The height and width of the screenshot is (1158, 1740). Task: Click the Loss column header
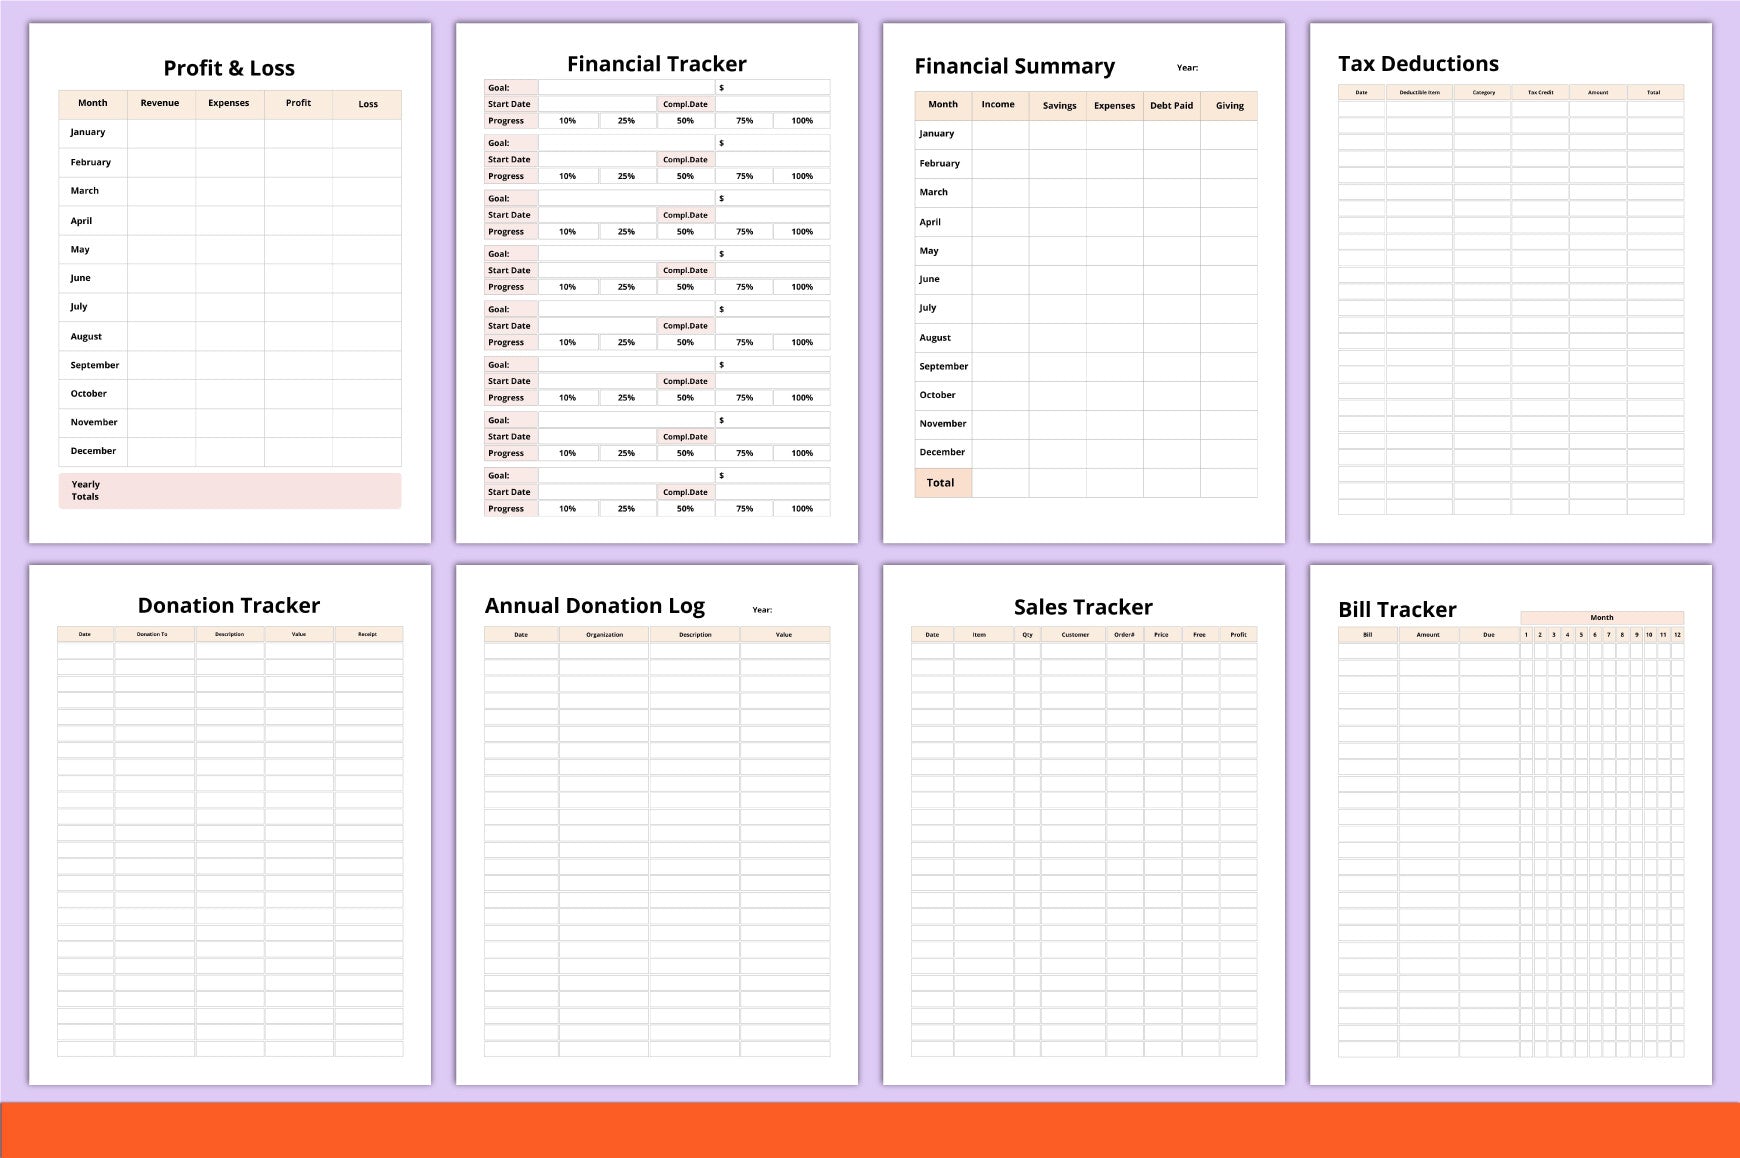click(368, 104)
